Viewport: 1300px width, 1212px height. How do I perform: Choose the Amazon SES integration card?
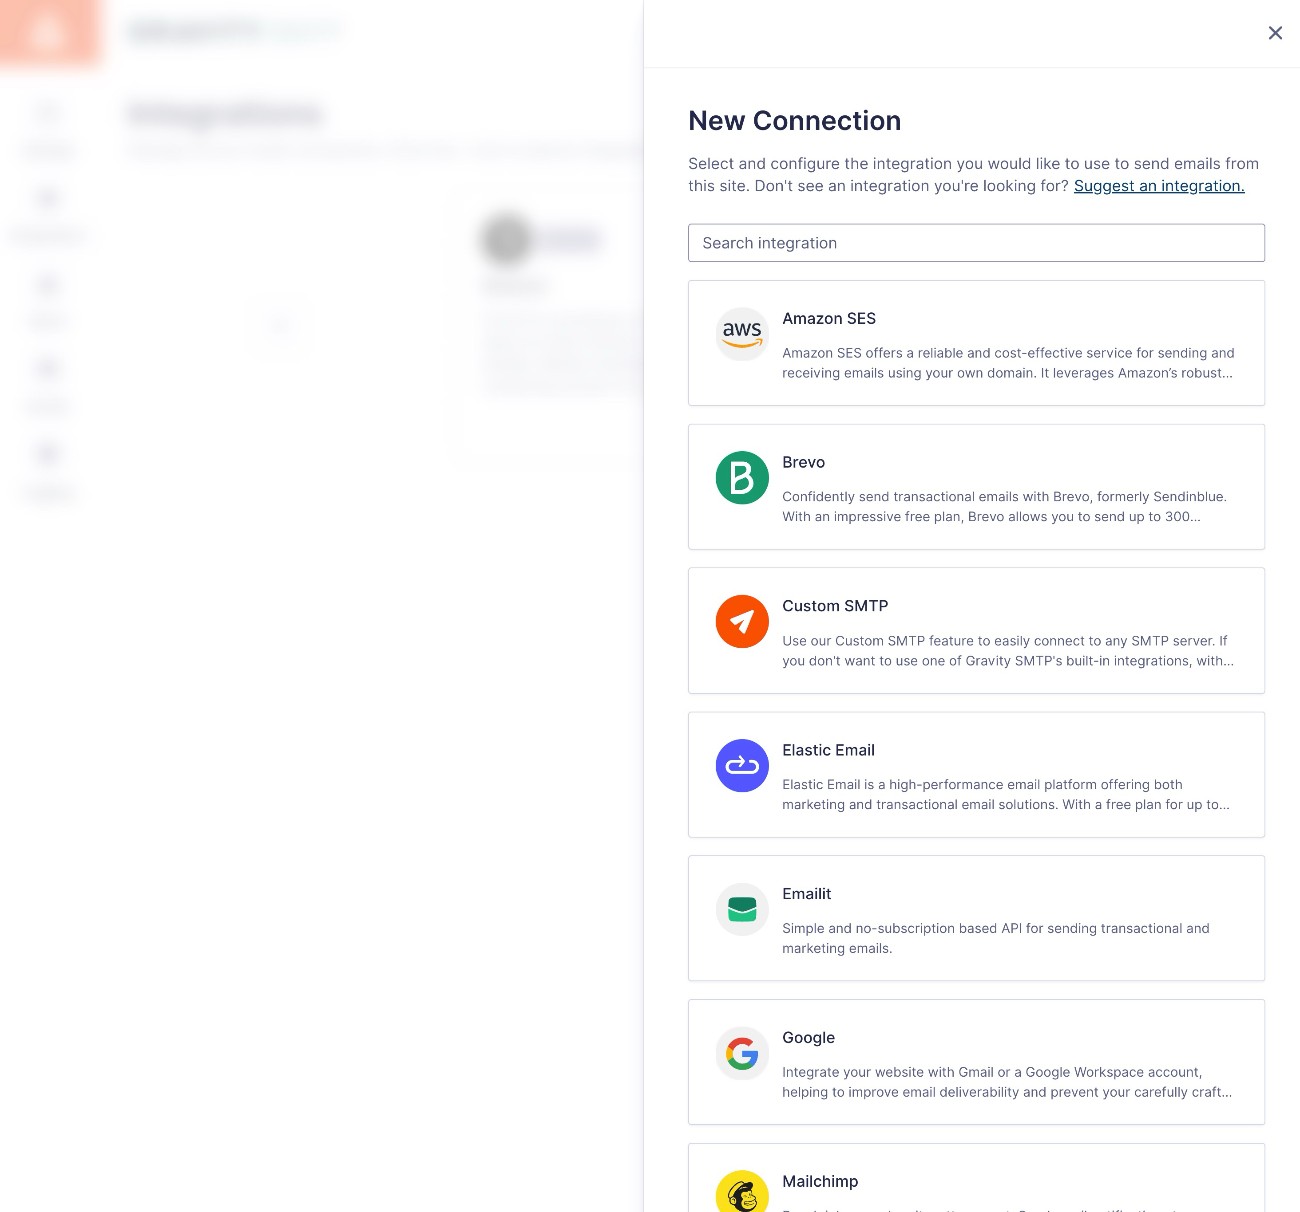click(976, 343)
